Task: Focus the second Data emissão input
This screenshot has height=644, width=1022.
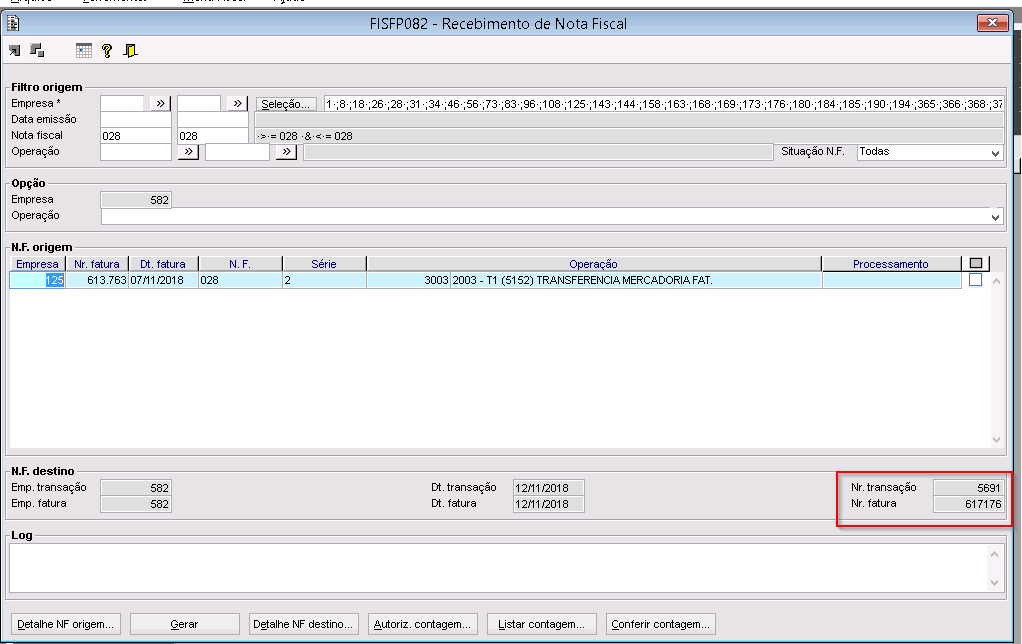Action: [212, 120]
